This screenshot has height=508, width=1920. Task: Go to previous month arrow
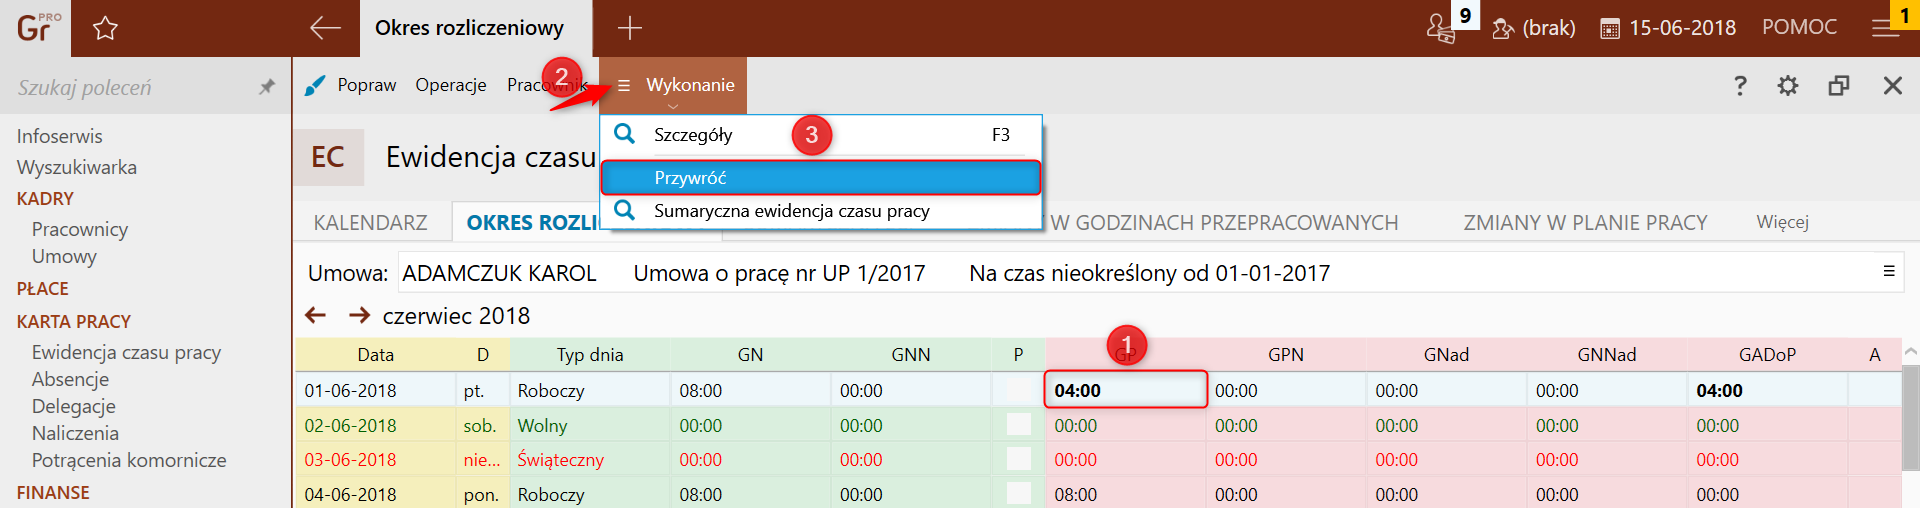coord(316,316)
